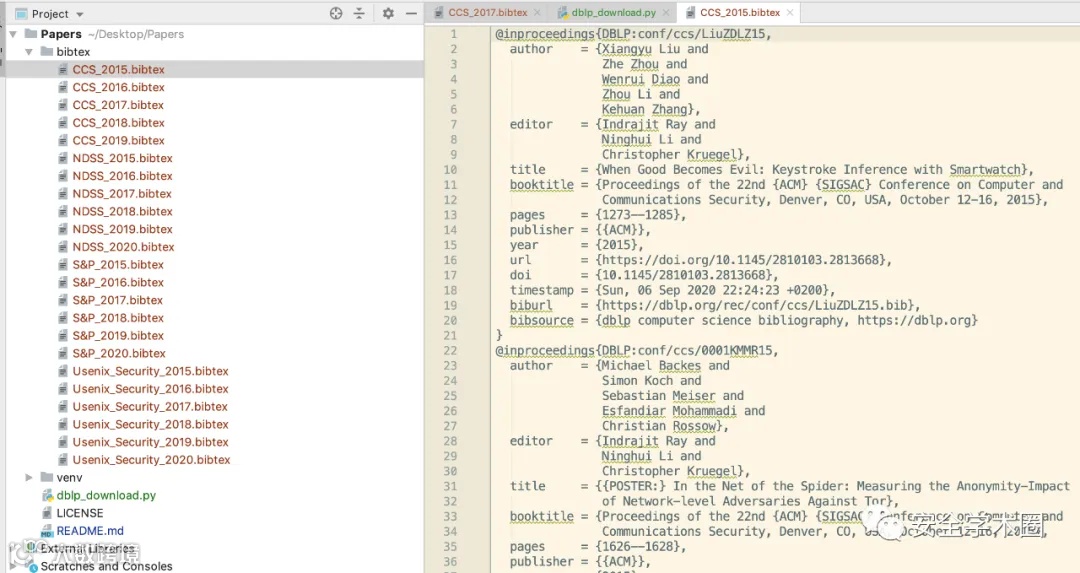
Task: Open Usenix_Security_2020.bibtex file
Action: point(152,460)
